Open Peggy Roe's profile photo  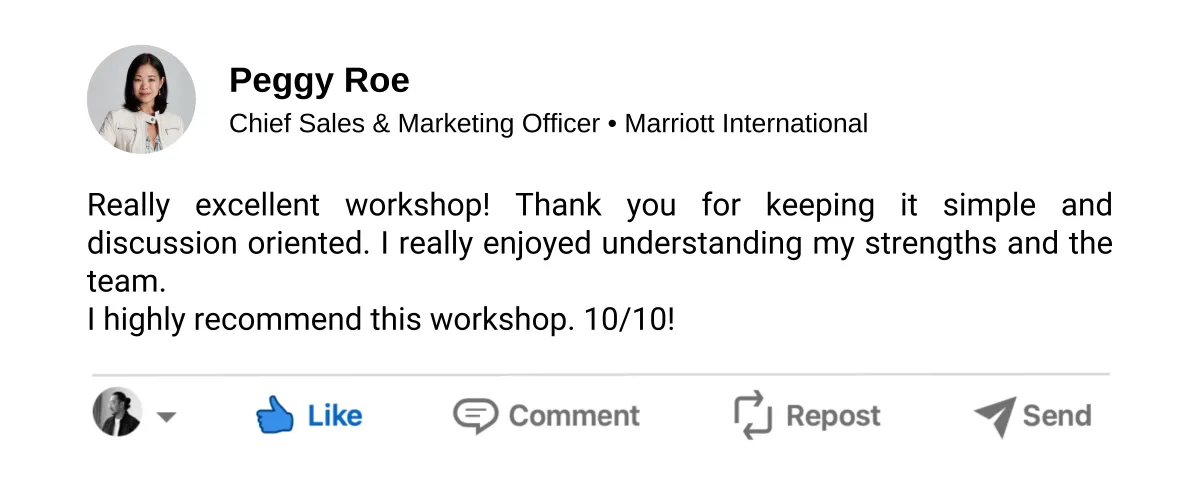point(141,99)
